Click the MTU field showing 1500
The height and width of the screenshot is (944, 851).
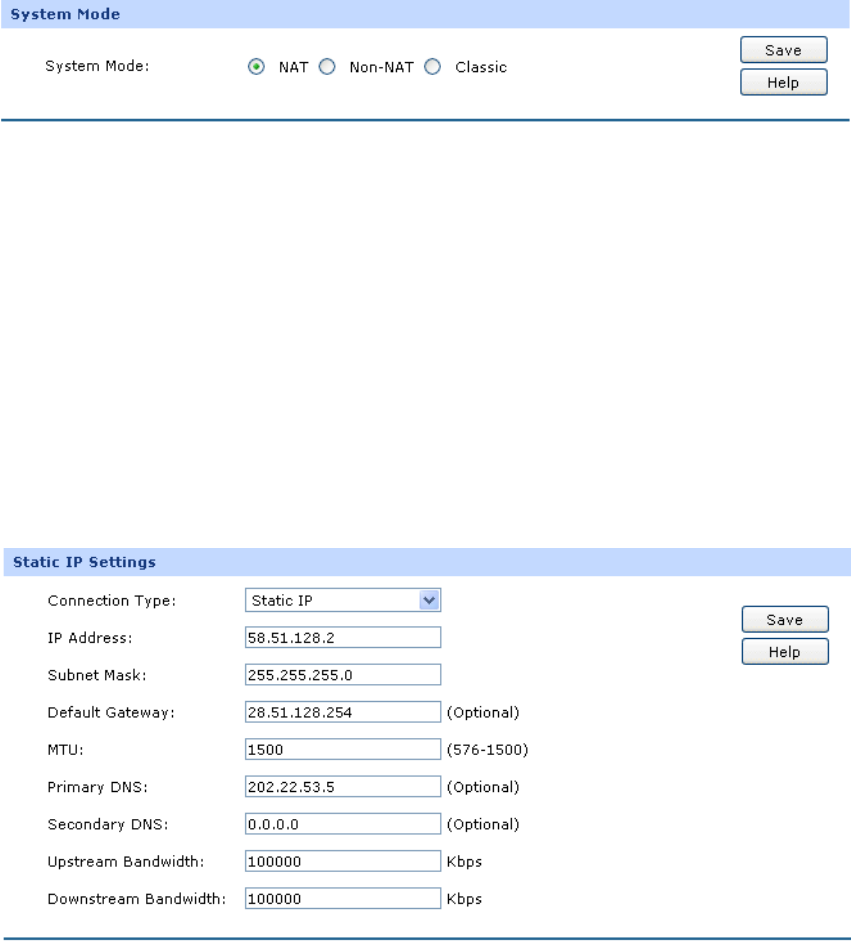[343, 750]
